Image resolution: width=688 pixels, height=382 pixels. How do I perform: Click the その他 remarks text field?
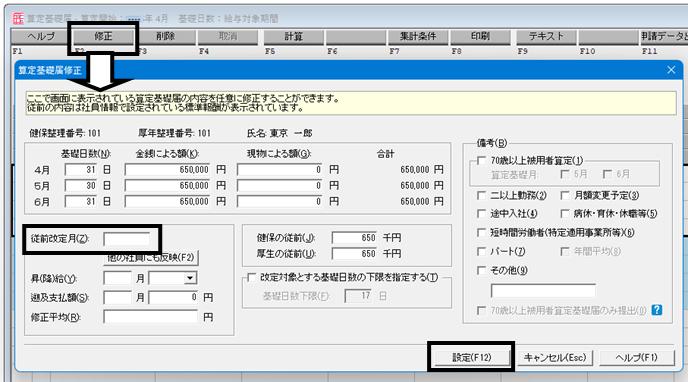point(543,290)
